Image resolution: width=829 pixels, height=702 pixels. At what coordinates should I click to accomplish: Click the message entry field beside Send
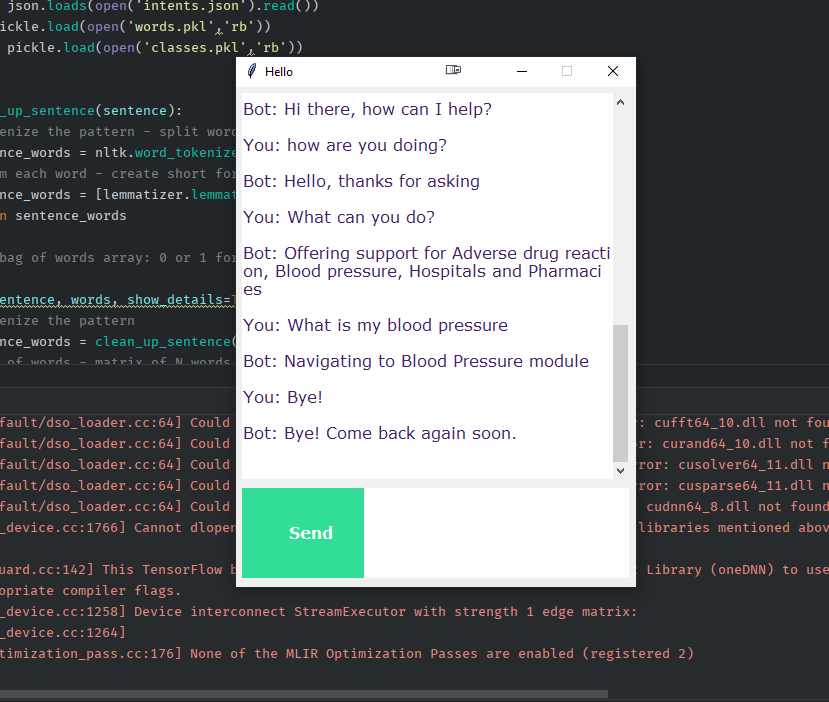(x=496, y=533)
